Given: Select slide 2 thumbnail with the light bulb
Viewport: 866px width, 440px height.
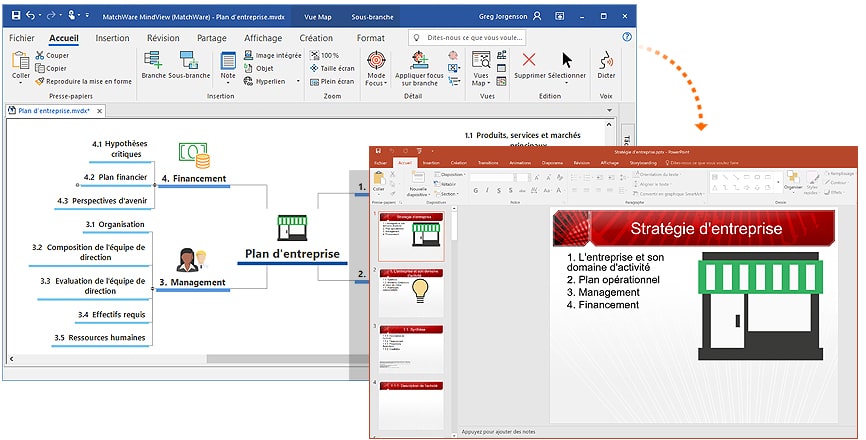Looking at the screenshot, I should tap(411, 291).
